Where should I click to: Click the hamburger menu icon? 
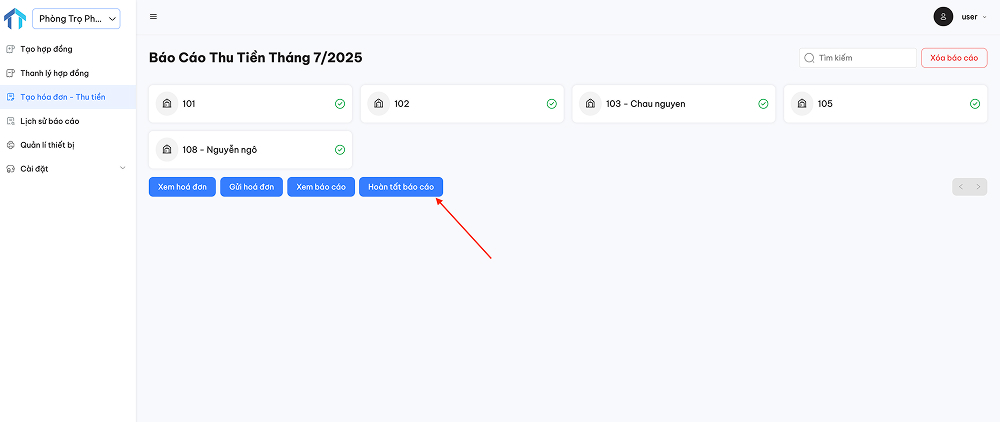tap(153, 17)
